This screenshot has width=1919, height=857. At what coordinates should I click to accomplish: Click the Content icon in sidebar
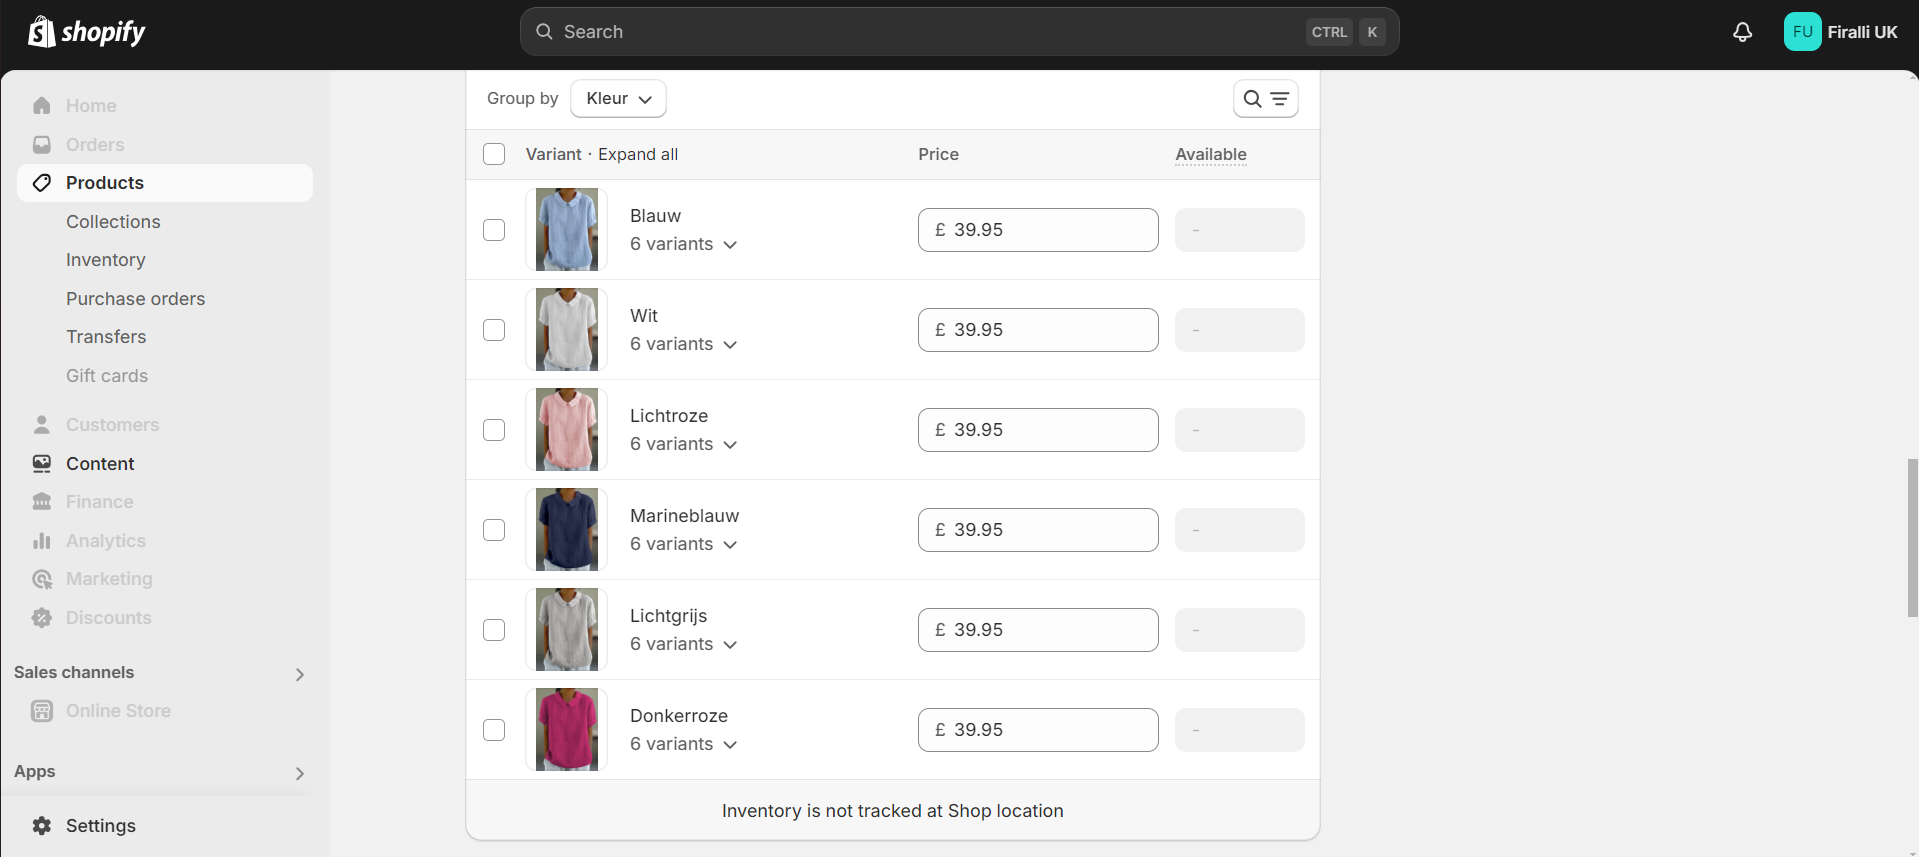click(42, 464)
